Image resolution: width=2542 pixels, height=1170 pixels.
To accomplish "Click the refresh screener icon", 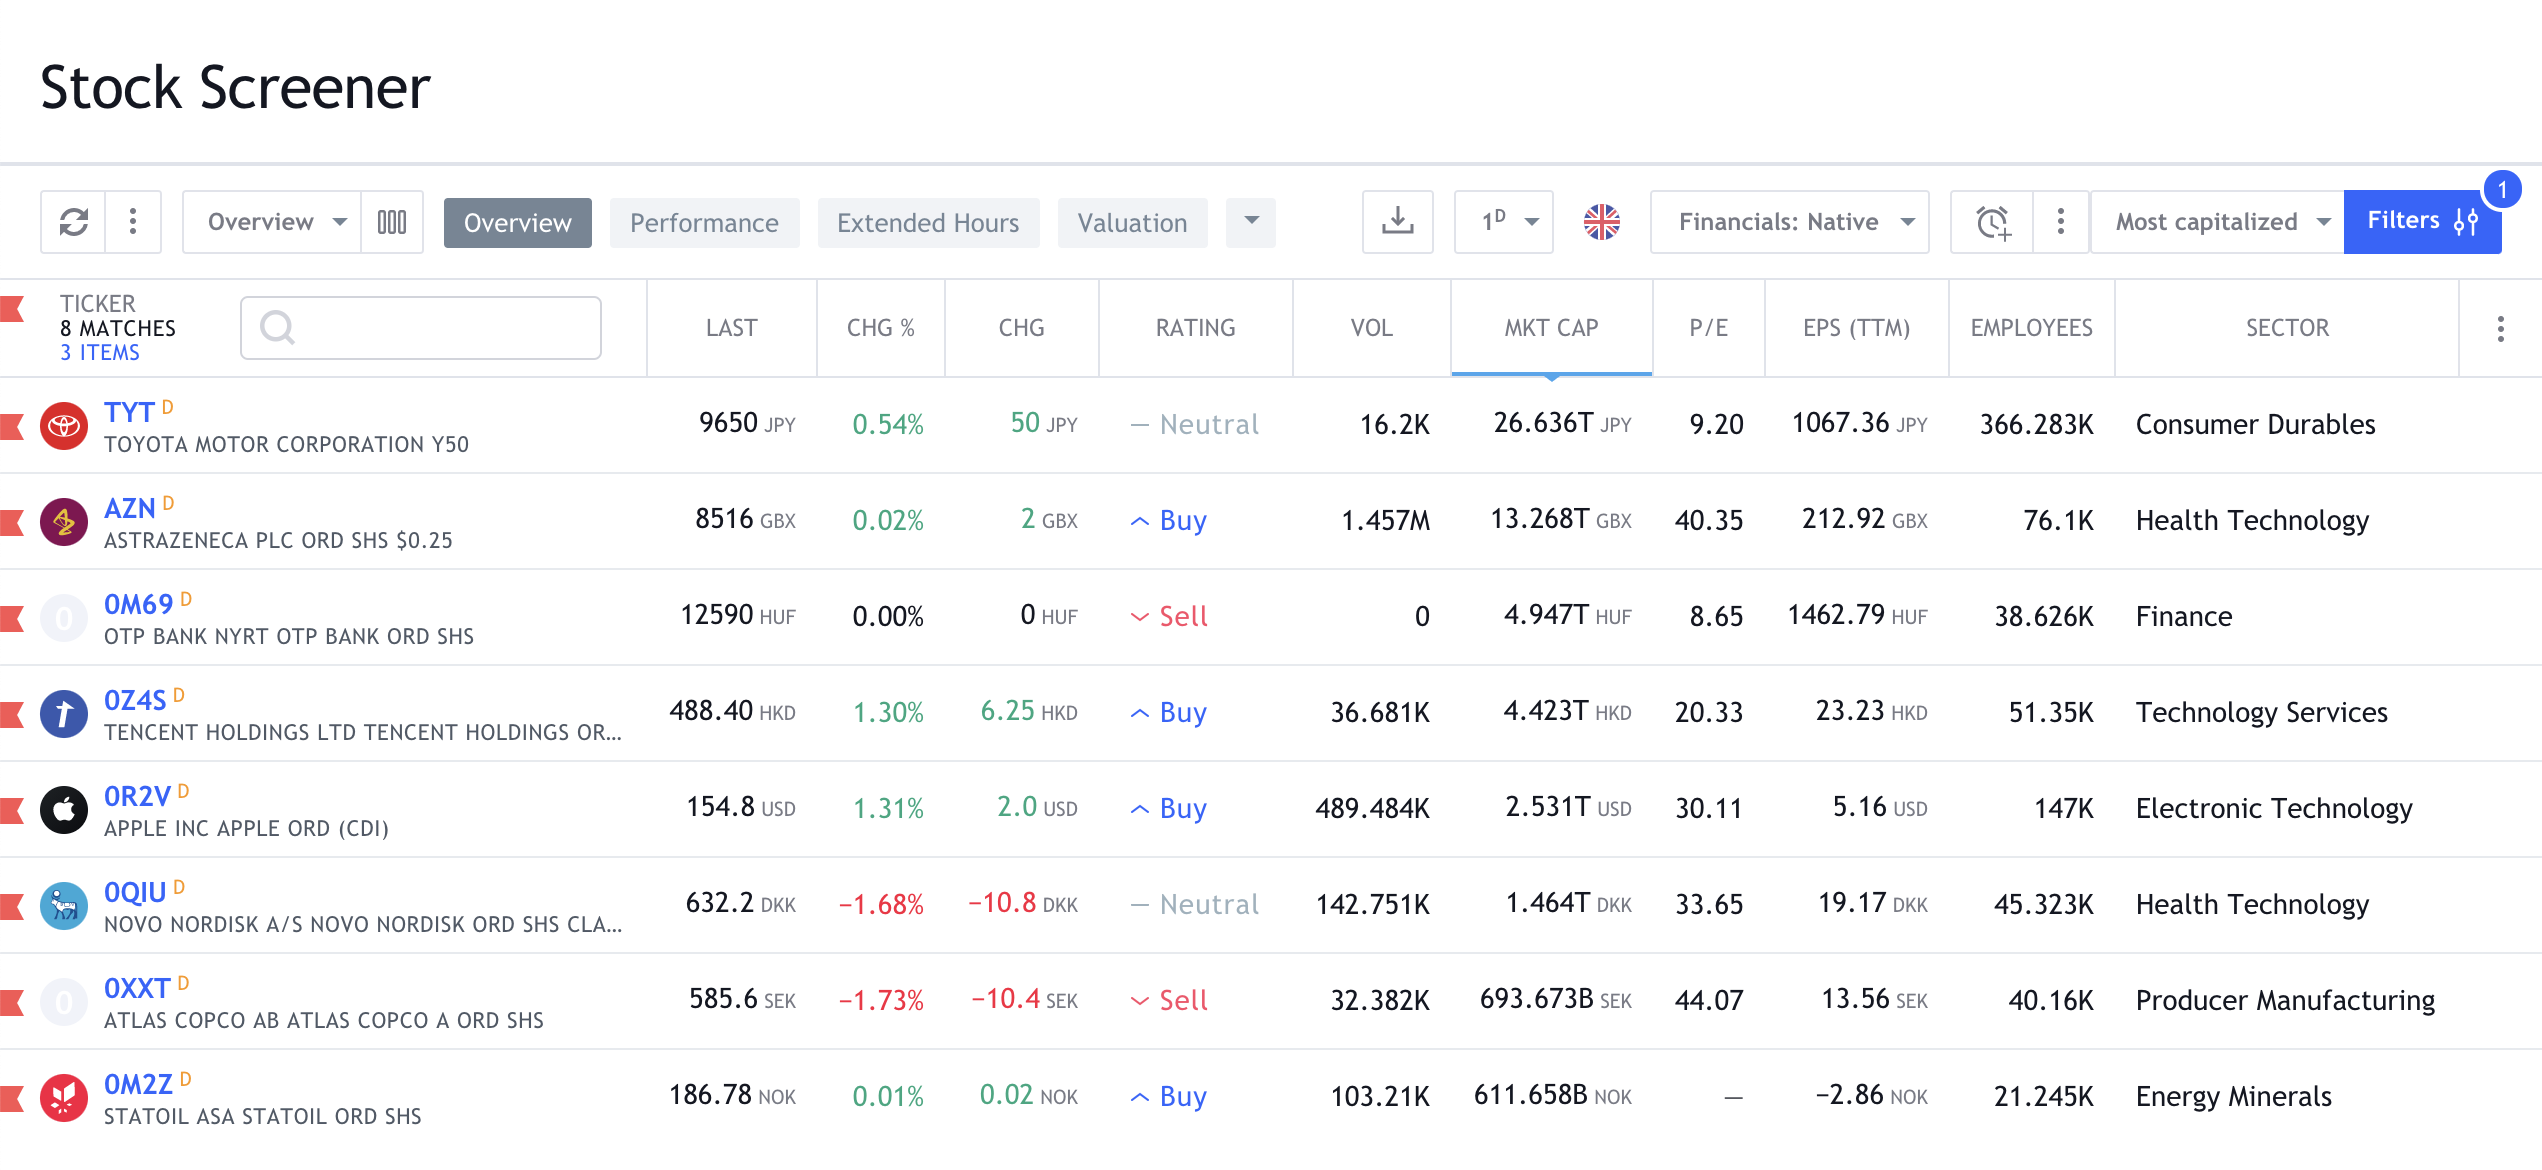I will click(74, 222).
